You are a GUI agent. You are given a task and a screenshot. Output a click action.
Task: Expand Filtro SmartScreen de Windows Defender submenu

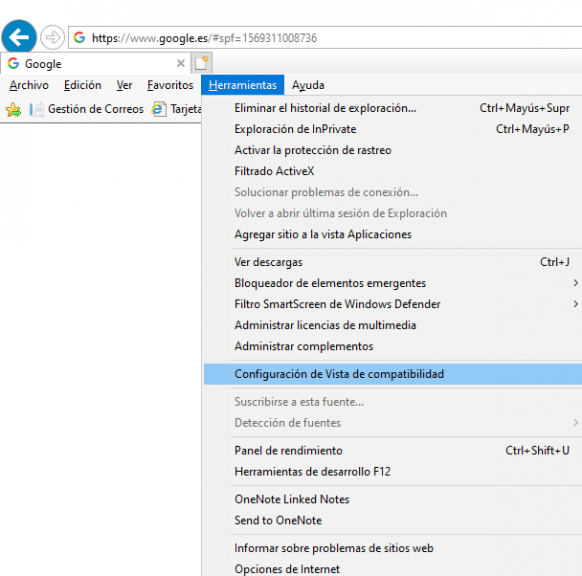(x=575, y=304)
